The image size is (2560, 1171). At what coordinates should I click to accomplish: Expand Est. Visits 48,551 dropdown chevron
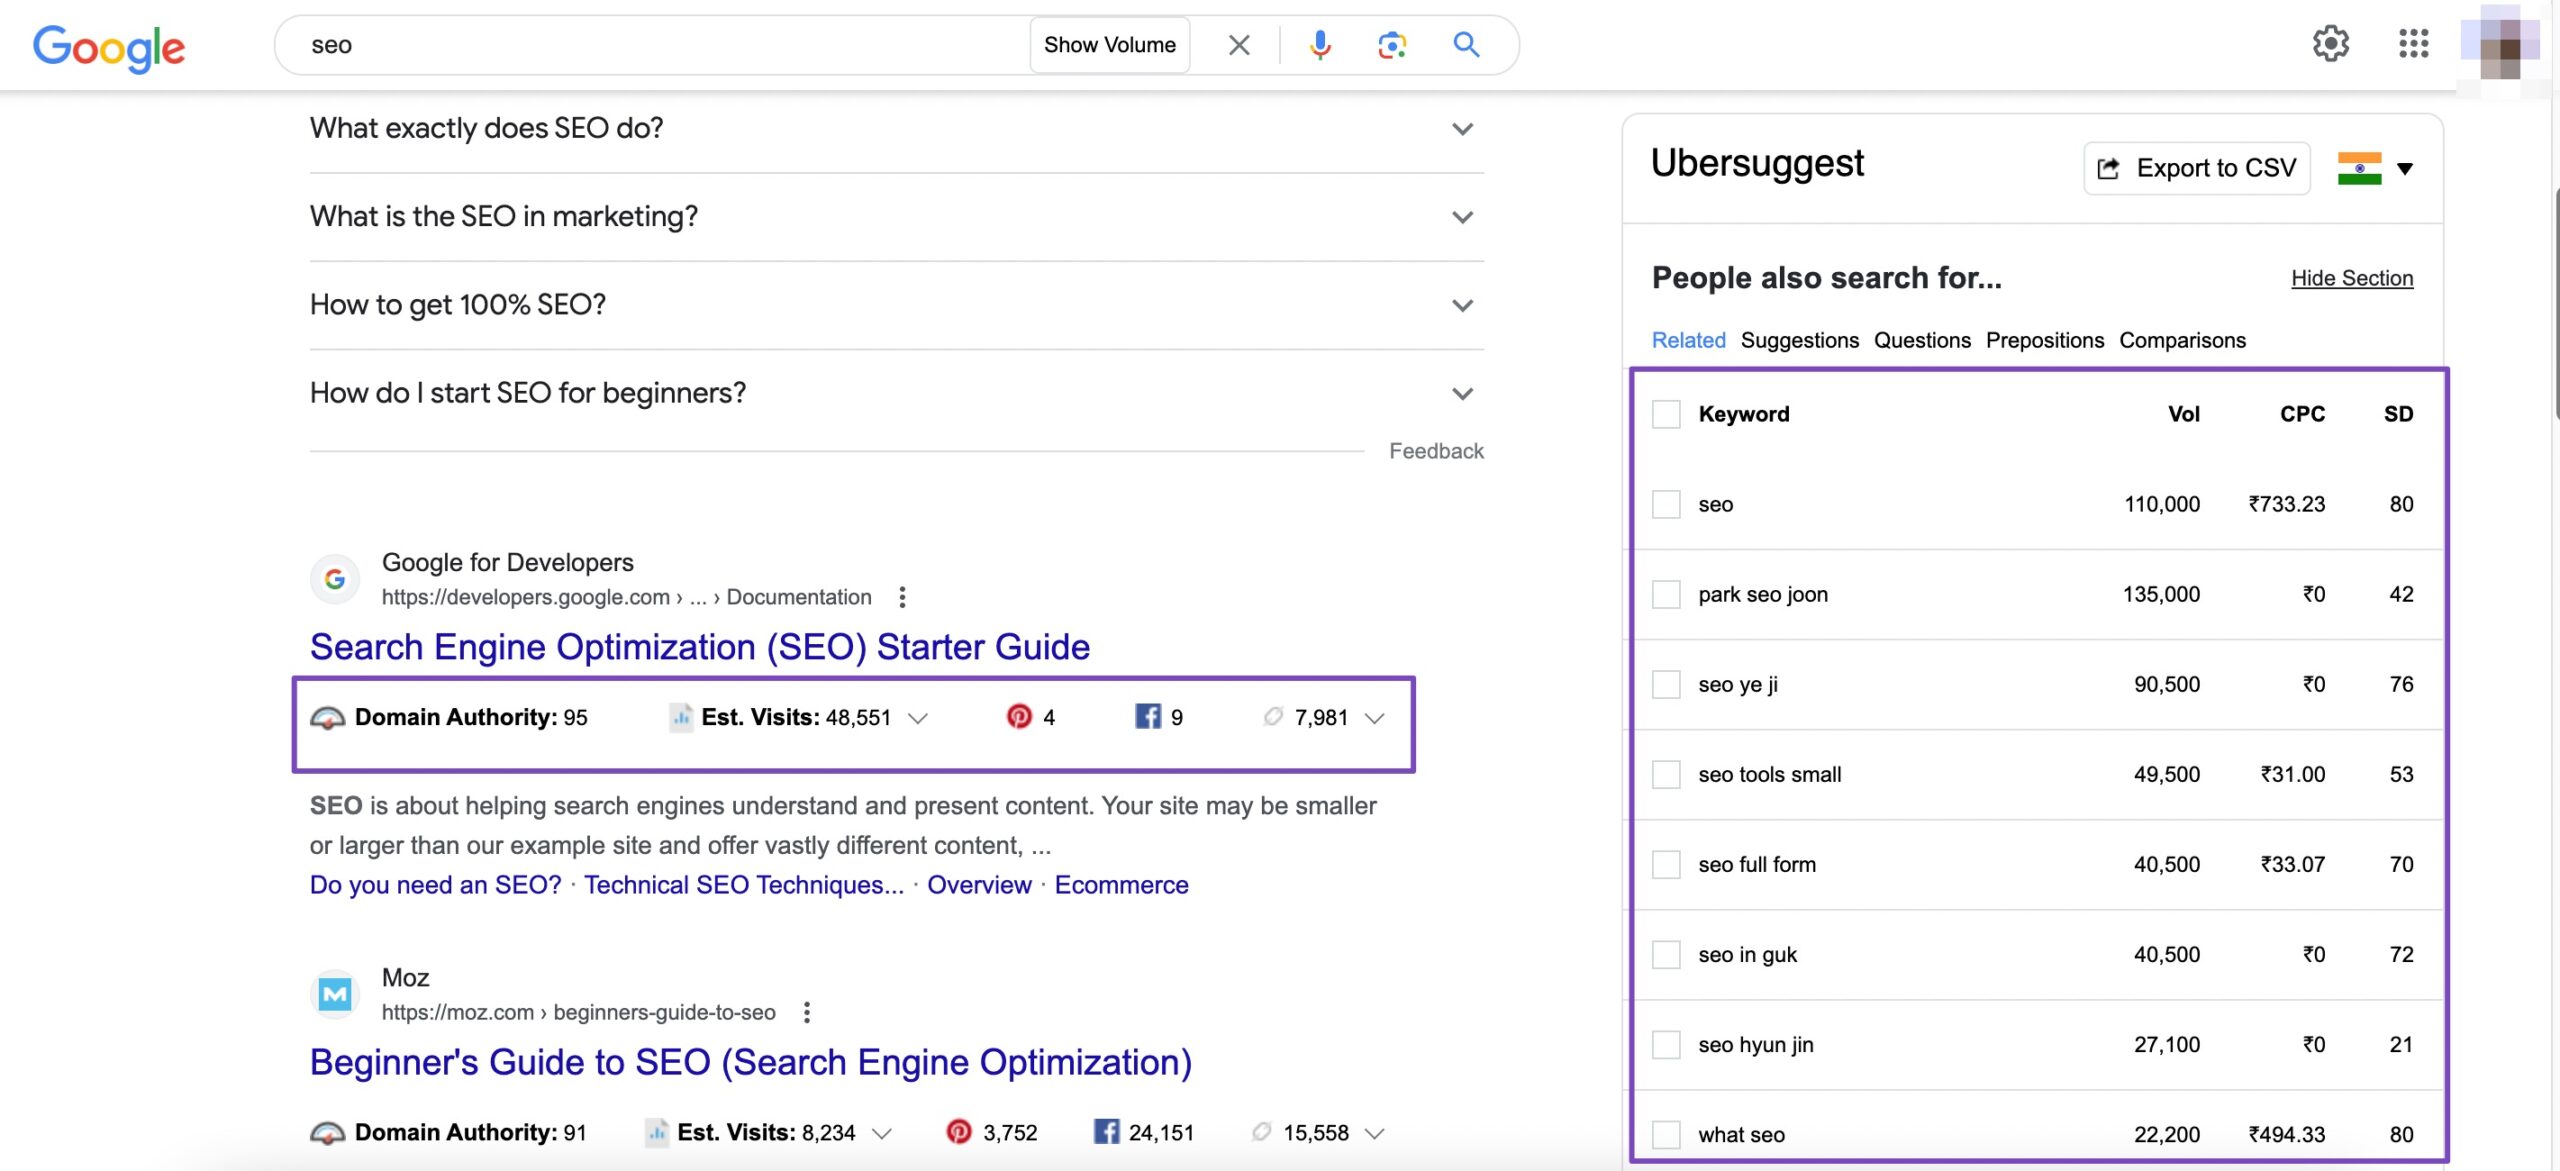917,718
